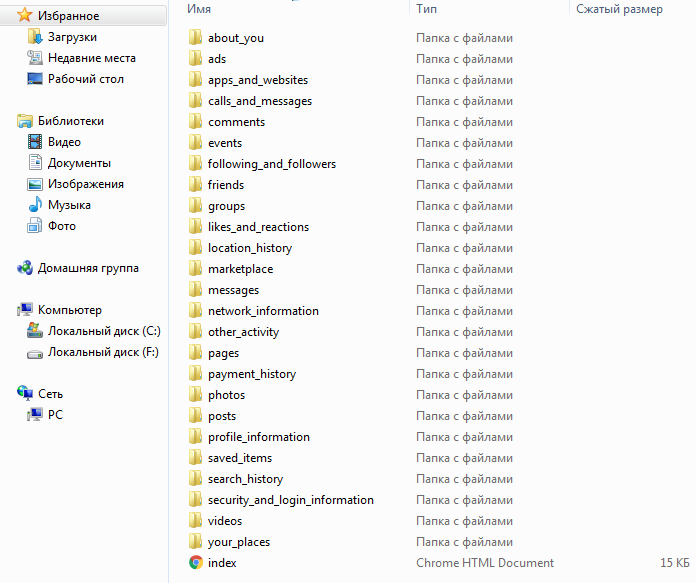This screenshot has height=583, width=696.
Task: Select the comments folder name
Action: click(x=236, y=122)
